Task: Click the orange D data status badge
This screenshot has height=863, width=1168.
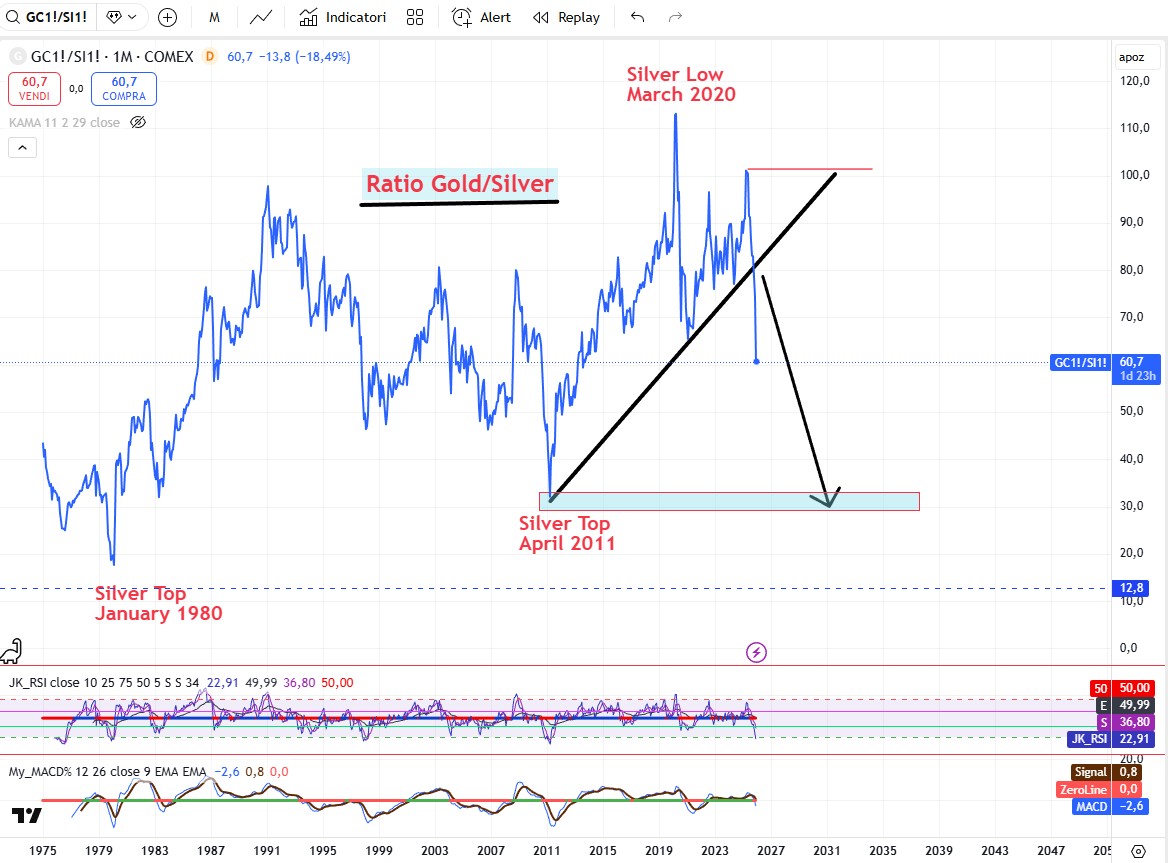Action: (210, 56)
